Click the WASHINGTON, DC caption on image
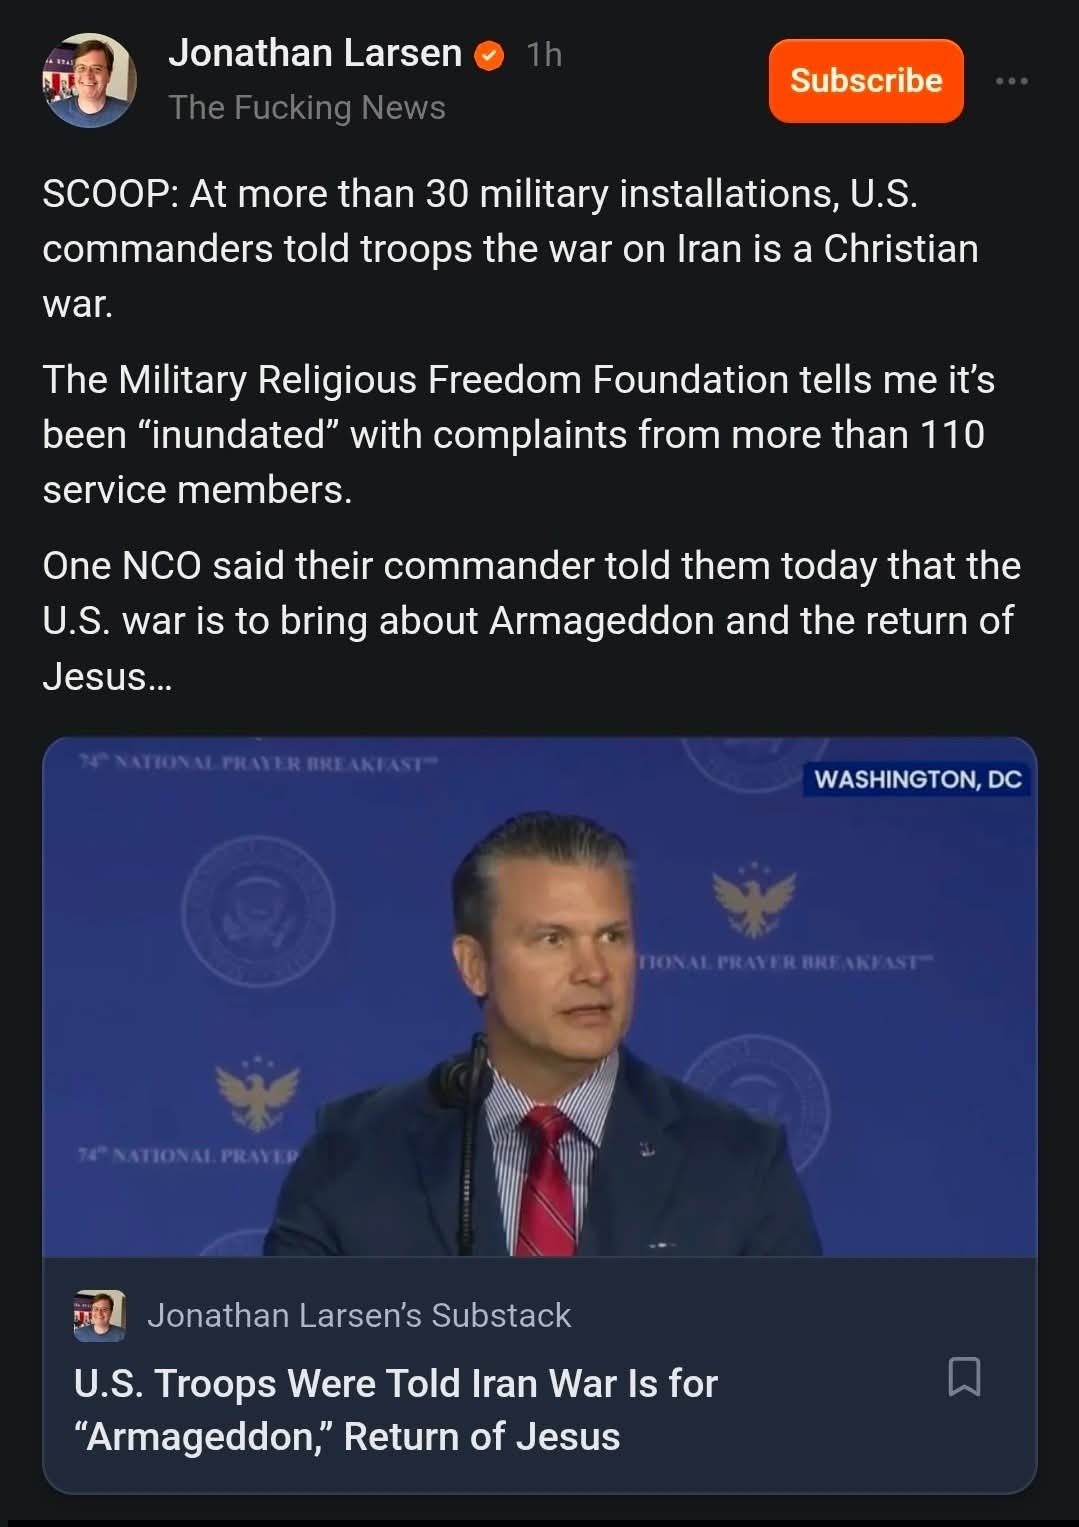Screen dimensions: 1079x1527 tap(917, 779)
